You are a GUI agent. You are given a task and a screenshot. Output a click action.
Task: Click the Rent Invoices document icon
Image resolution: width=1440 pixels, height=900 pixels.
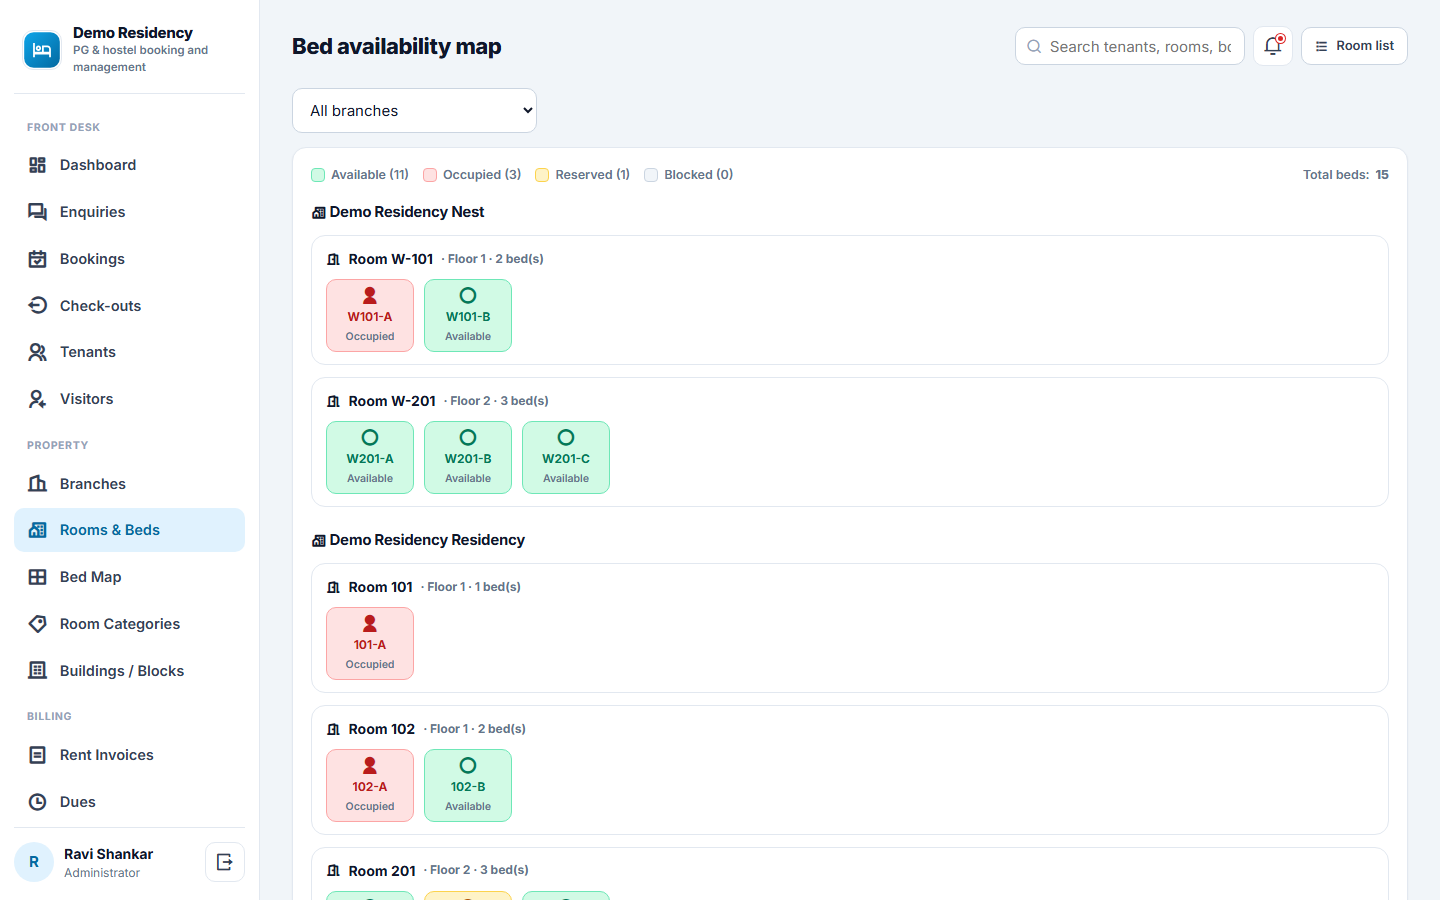click(x=38, y=755)
